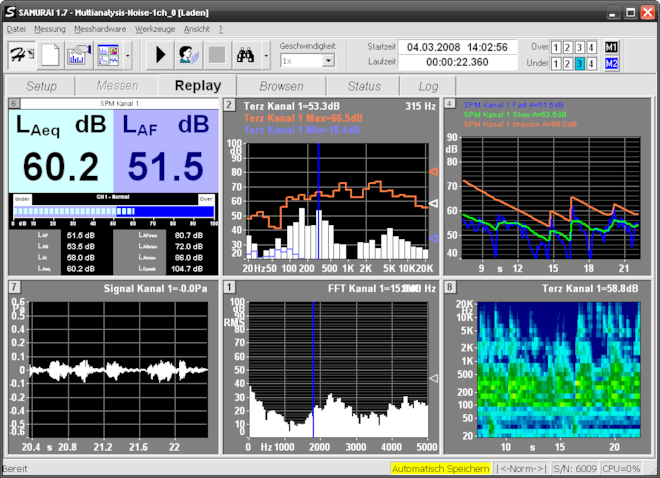Click the grey Stop button
Viewport: 660px width, 478px height.
click(215, 55)
